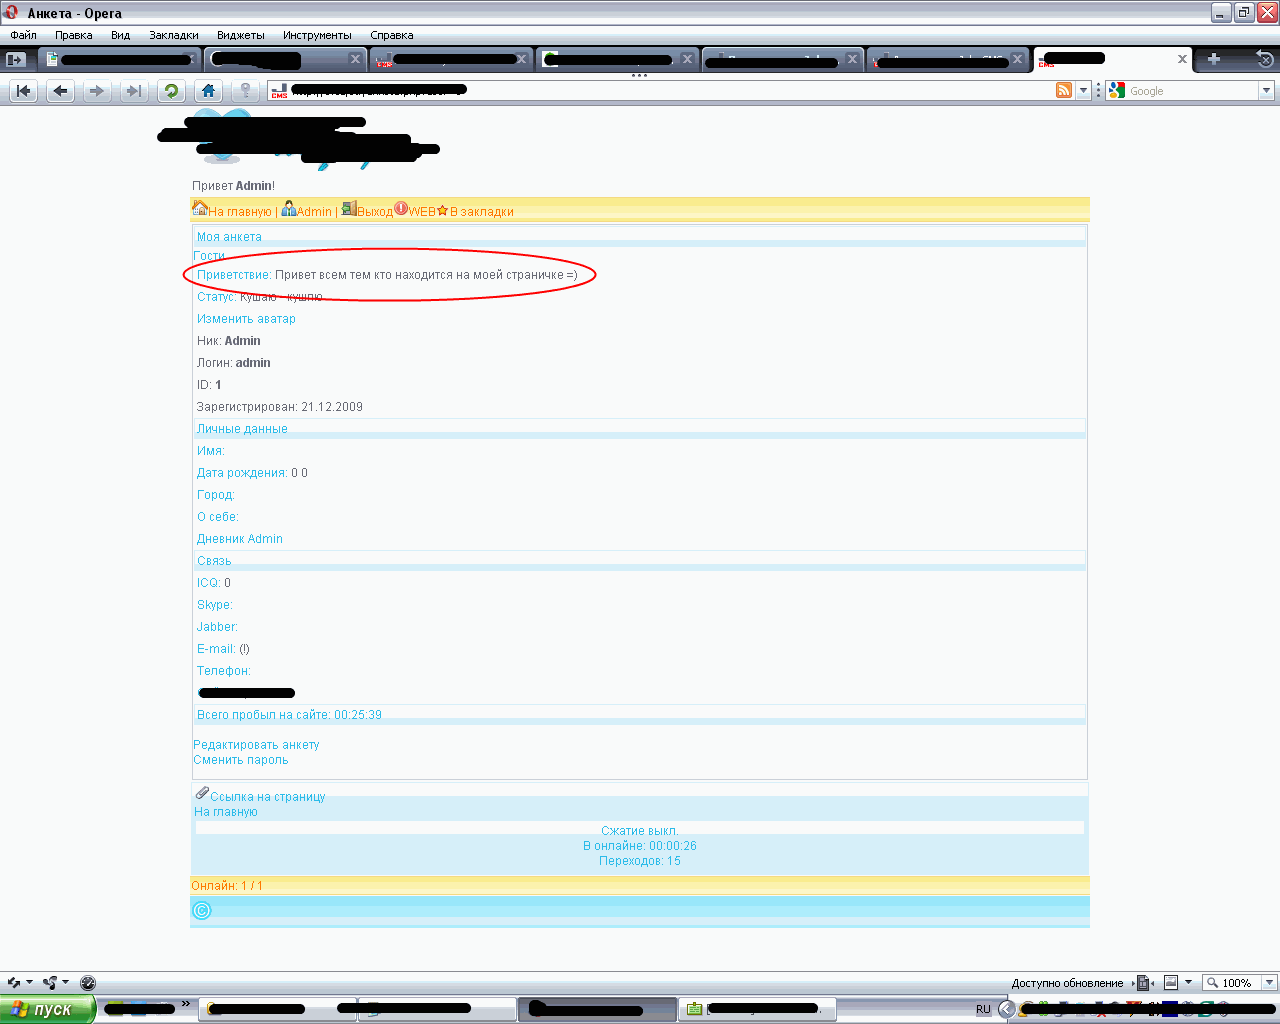
Task: Click the house icon beside На главную
Action: 200,208
